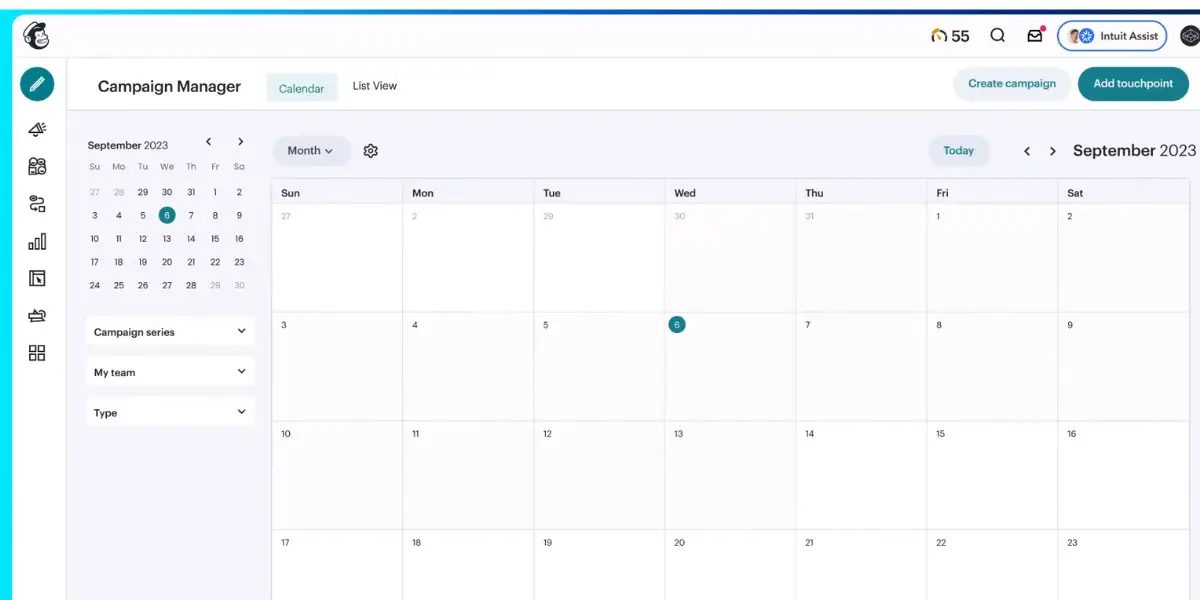Open calendar settings gear icon

pos(371,151)
